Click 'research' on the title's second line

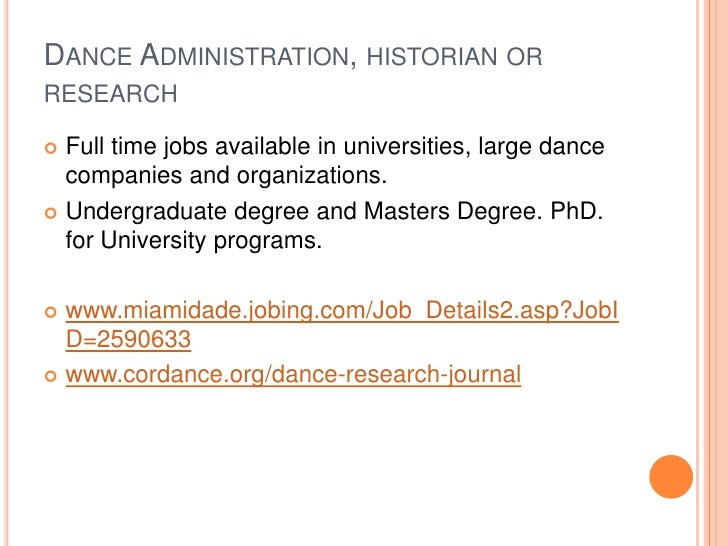(x=111, y=94)
